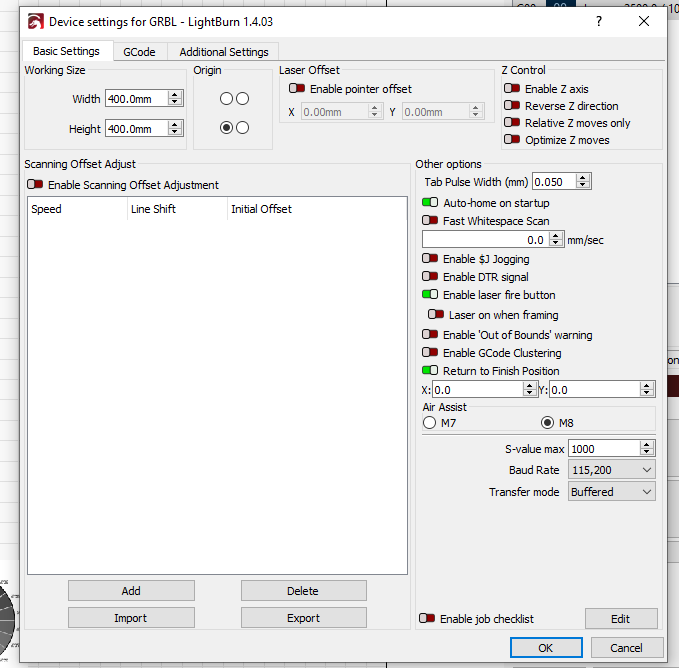Click the whitespace scan speed stepper
Screen dimensions: 679x668
[556, 239]
